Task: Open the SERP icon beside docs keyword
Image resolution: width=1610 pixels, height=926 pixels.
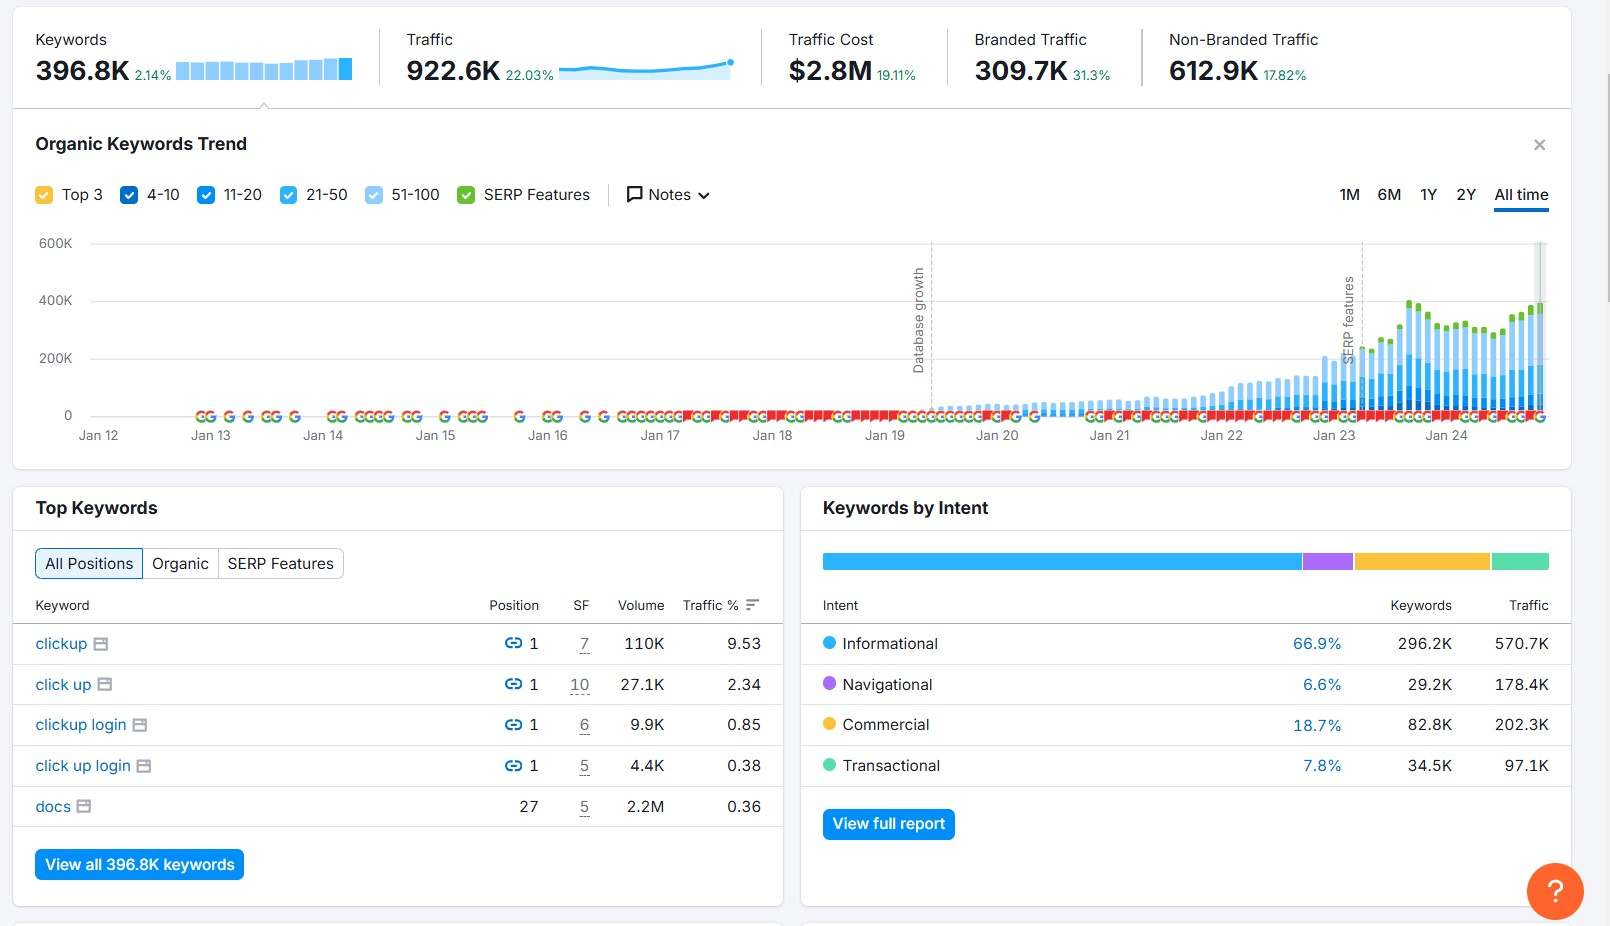Action: coord(84,806)
